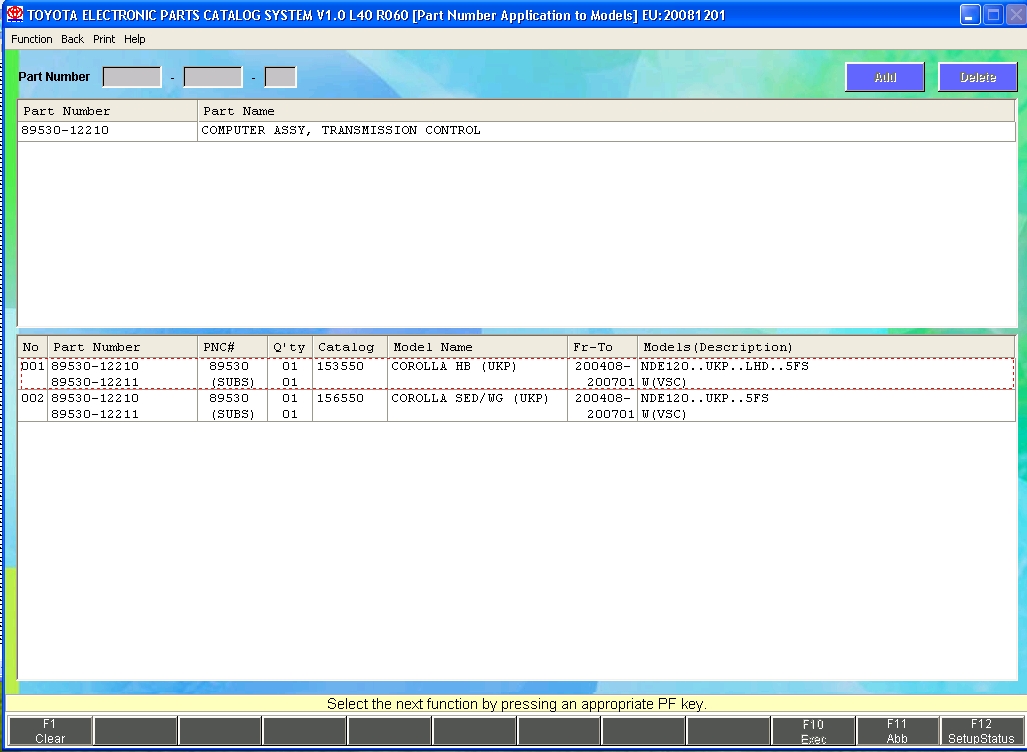
Task: Open the Print menu
Action: tap(104, 39)
